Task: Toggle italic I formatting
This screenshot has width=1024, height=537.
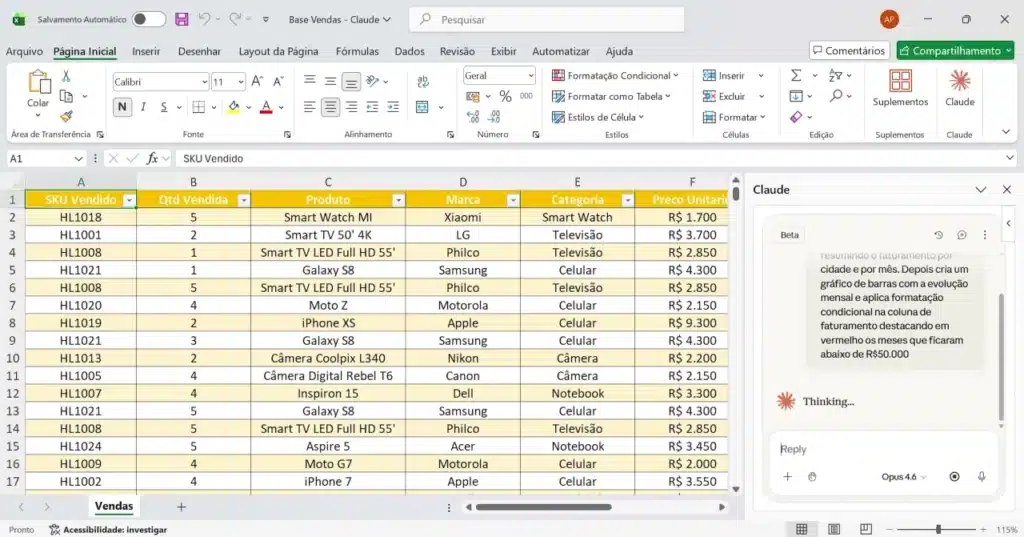Action: click(x=143, y=107)
